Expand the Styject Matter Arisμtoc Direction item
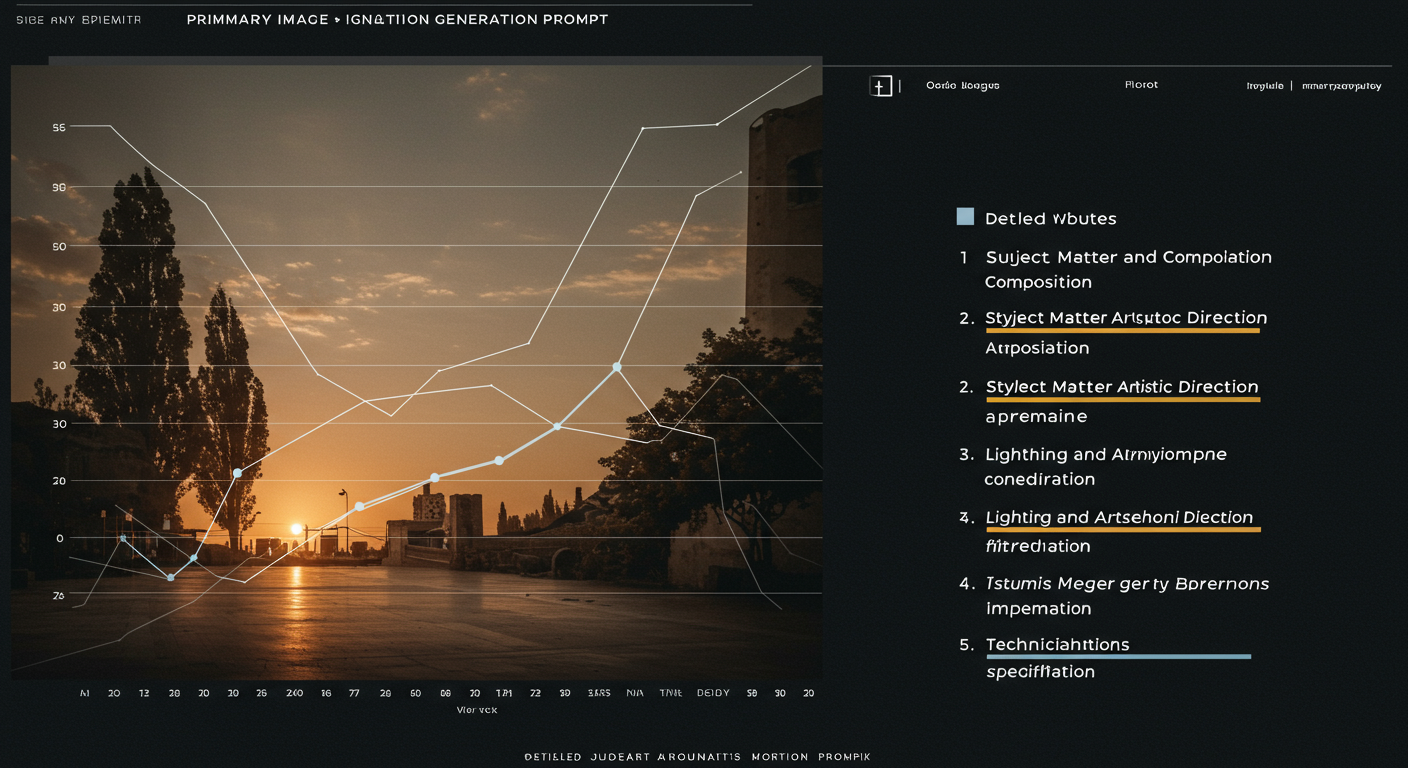1408x768 pixels. [x=1126, y=318]
